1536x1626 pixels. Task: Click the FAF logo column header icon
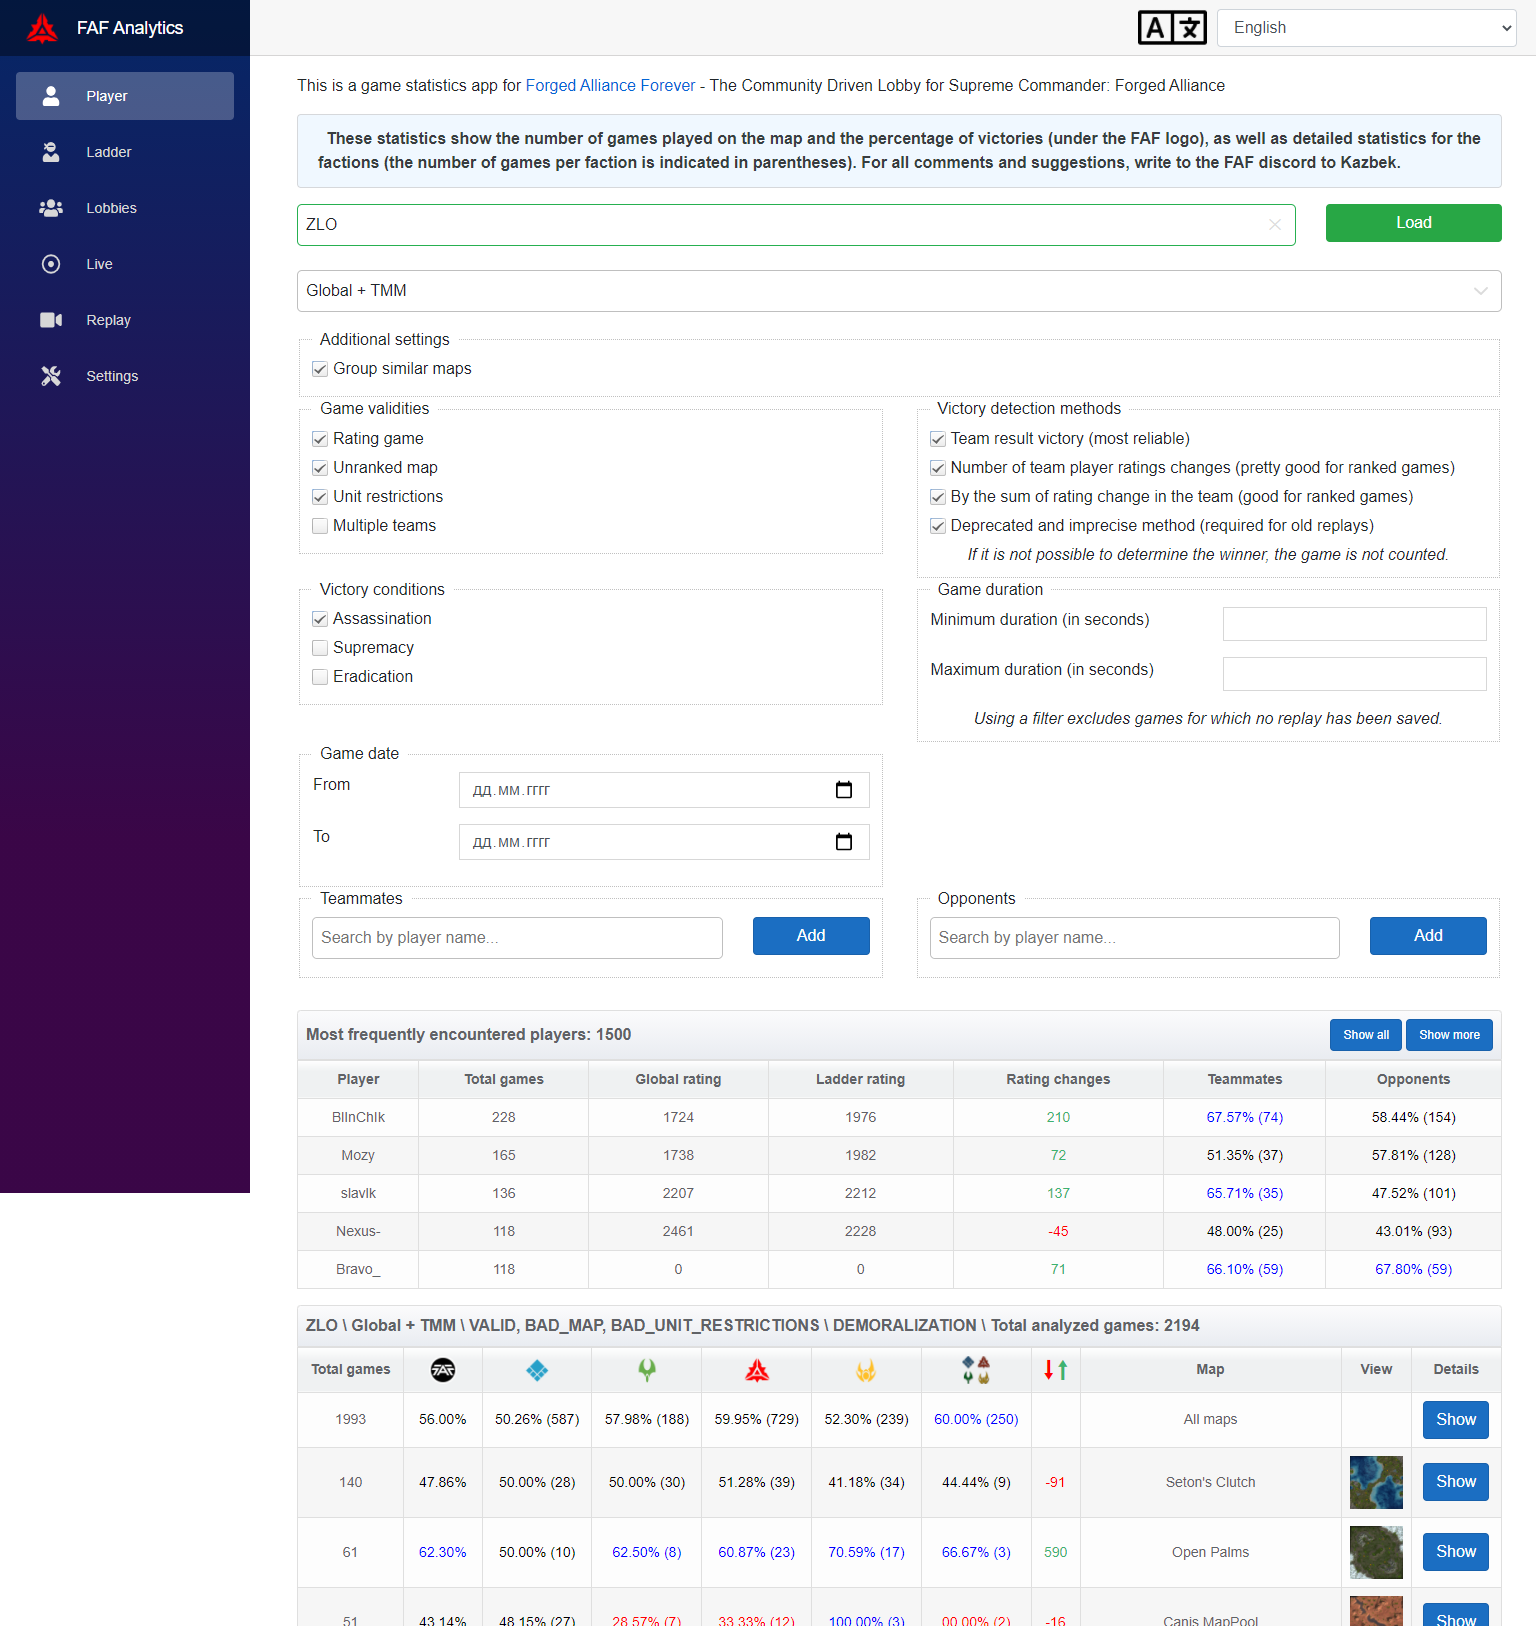[443, 1370]
